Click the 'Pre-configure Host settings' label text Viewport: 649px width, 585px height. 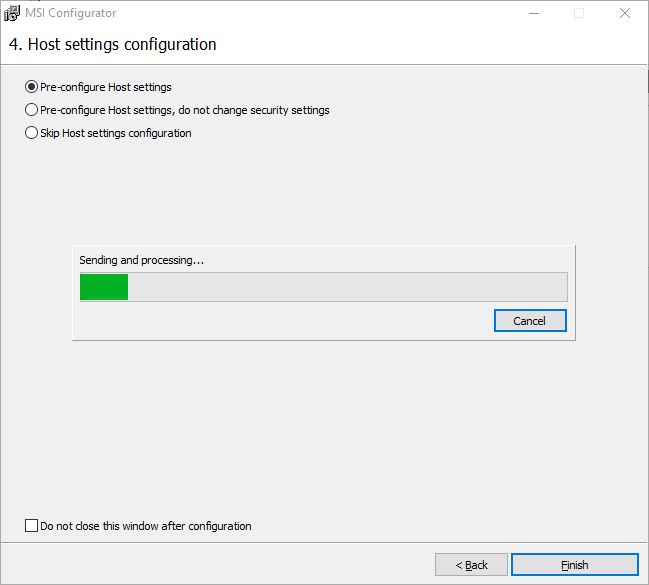[x=105, y=87]
